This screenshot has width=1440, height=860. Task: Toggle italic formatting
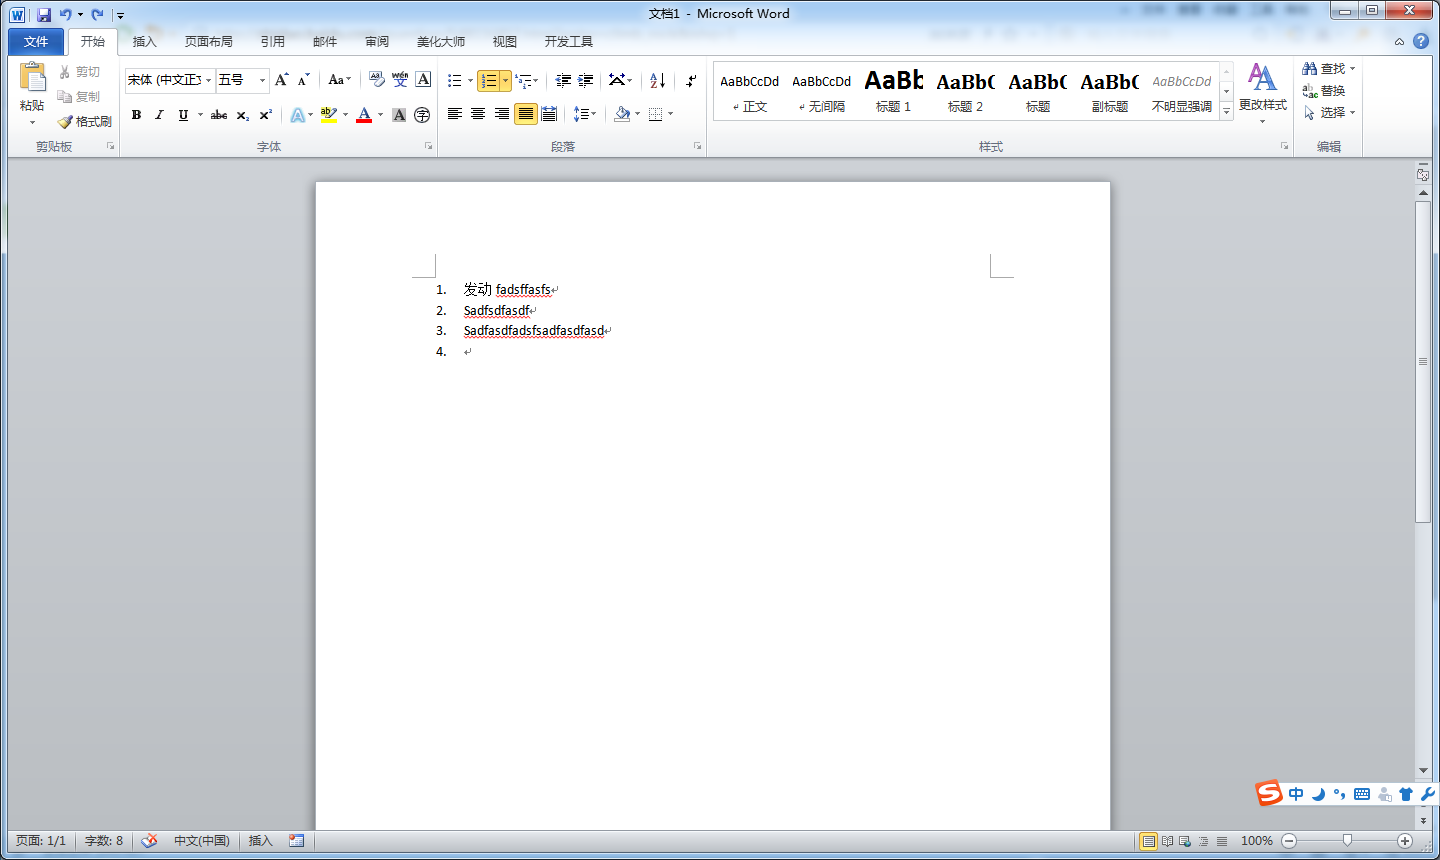click(x=159, y=115)
